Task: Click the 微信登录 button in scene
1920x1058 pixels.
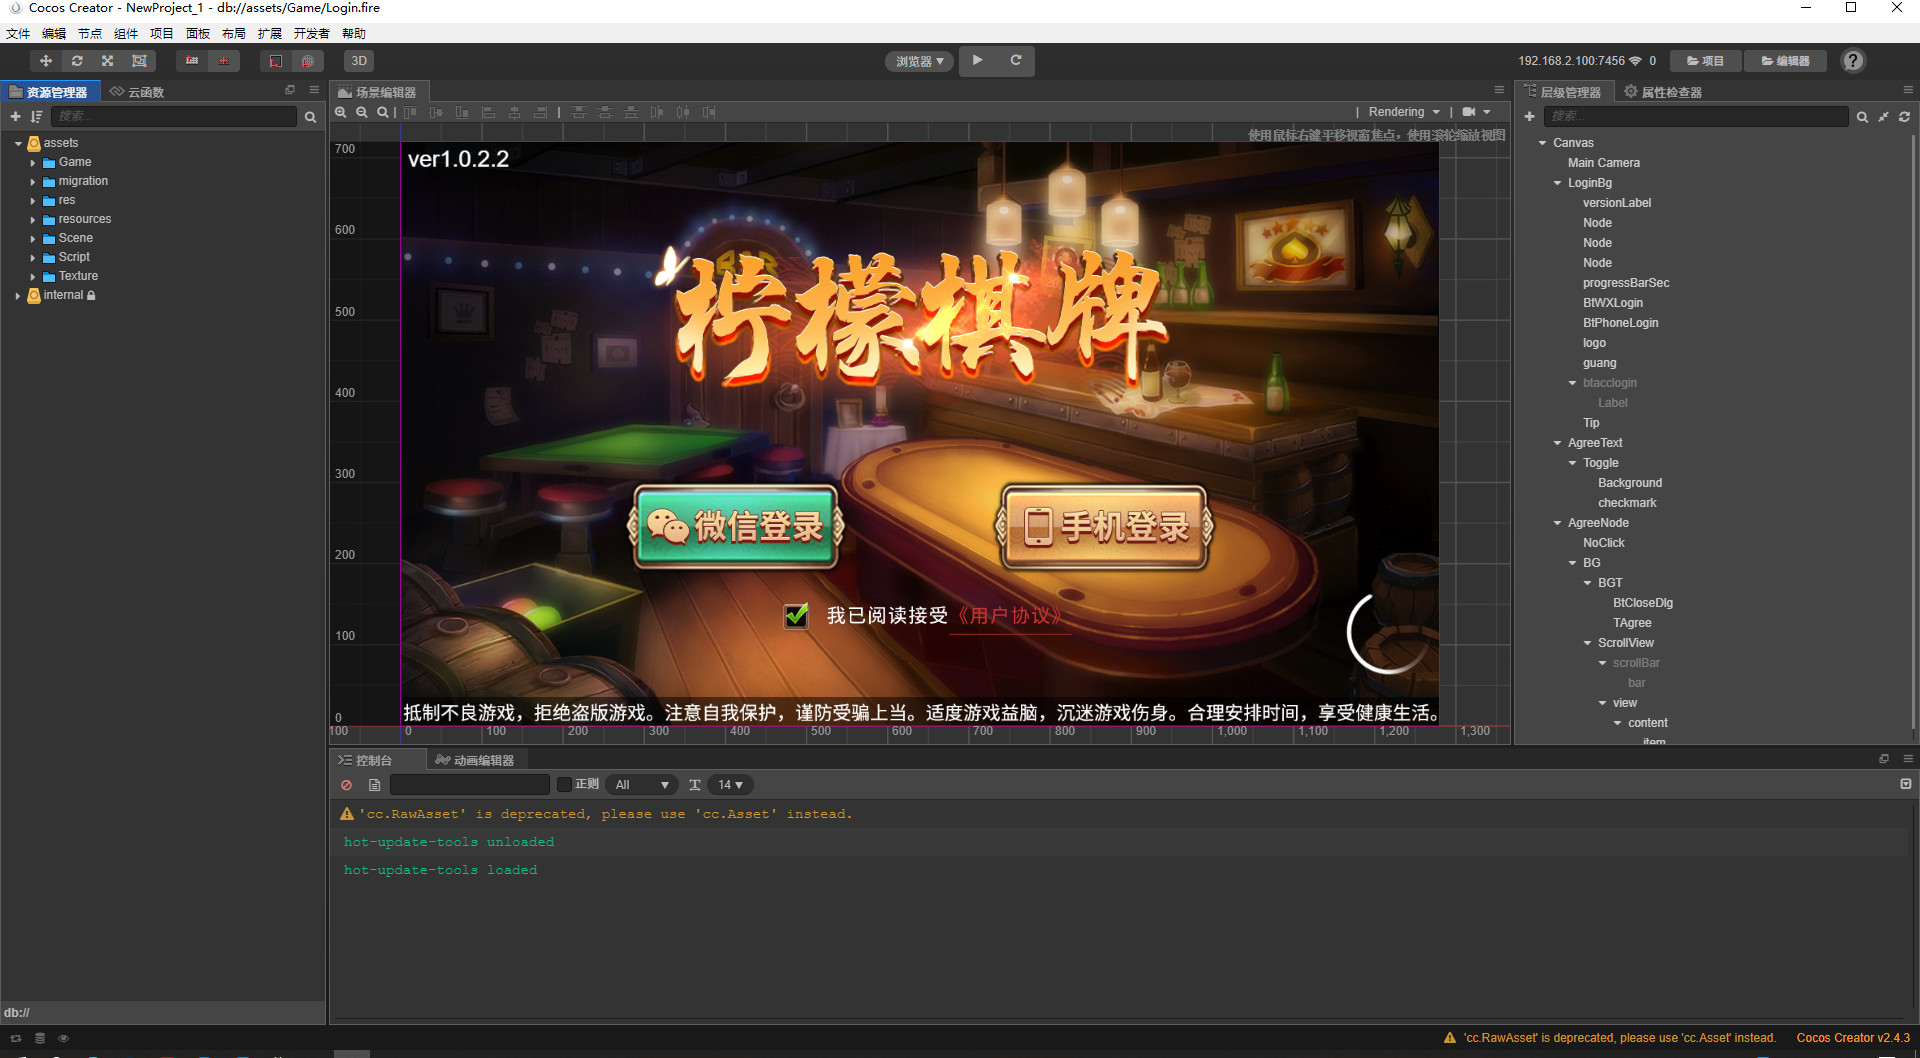Action: pos(736,526)
